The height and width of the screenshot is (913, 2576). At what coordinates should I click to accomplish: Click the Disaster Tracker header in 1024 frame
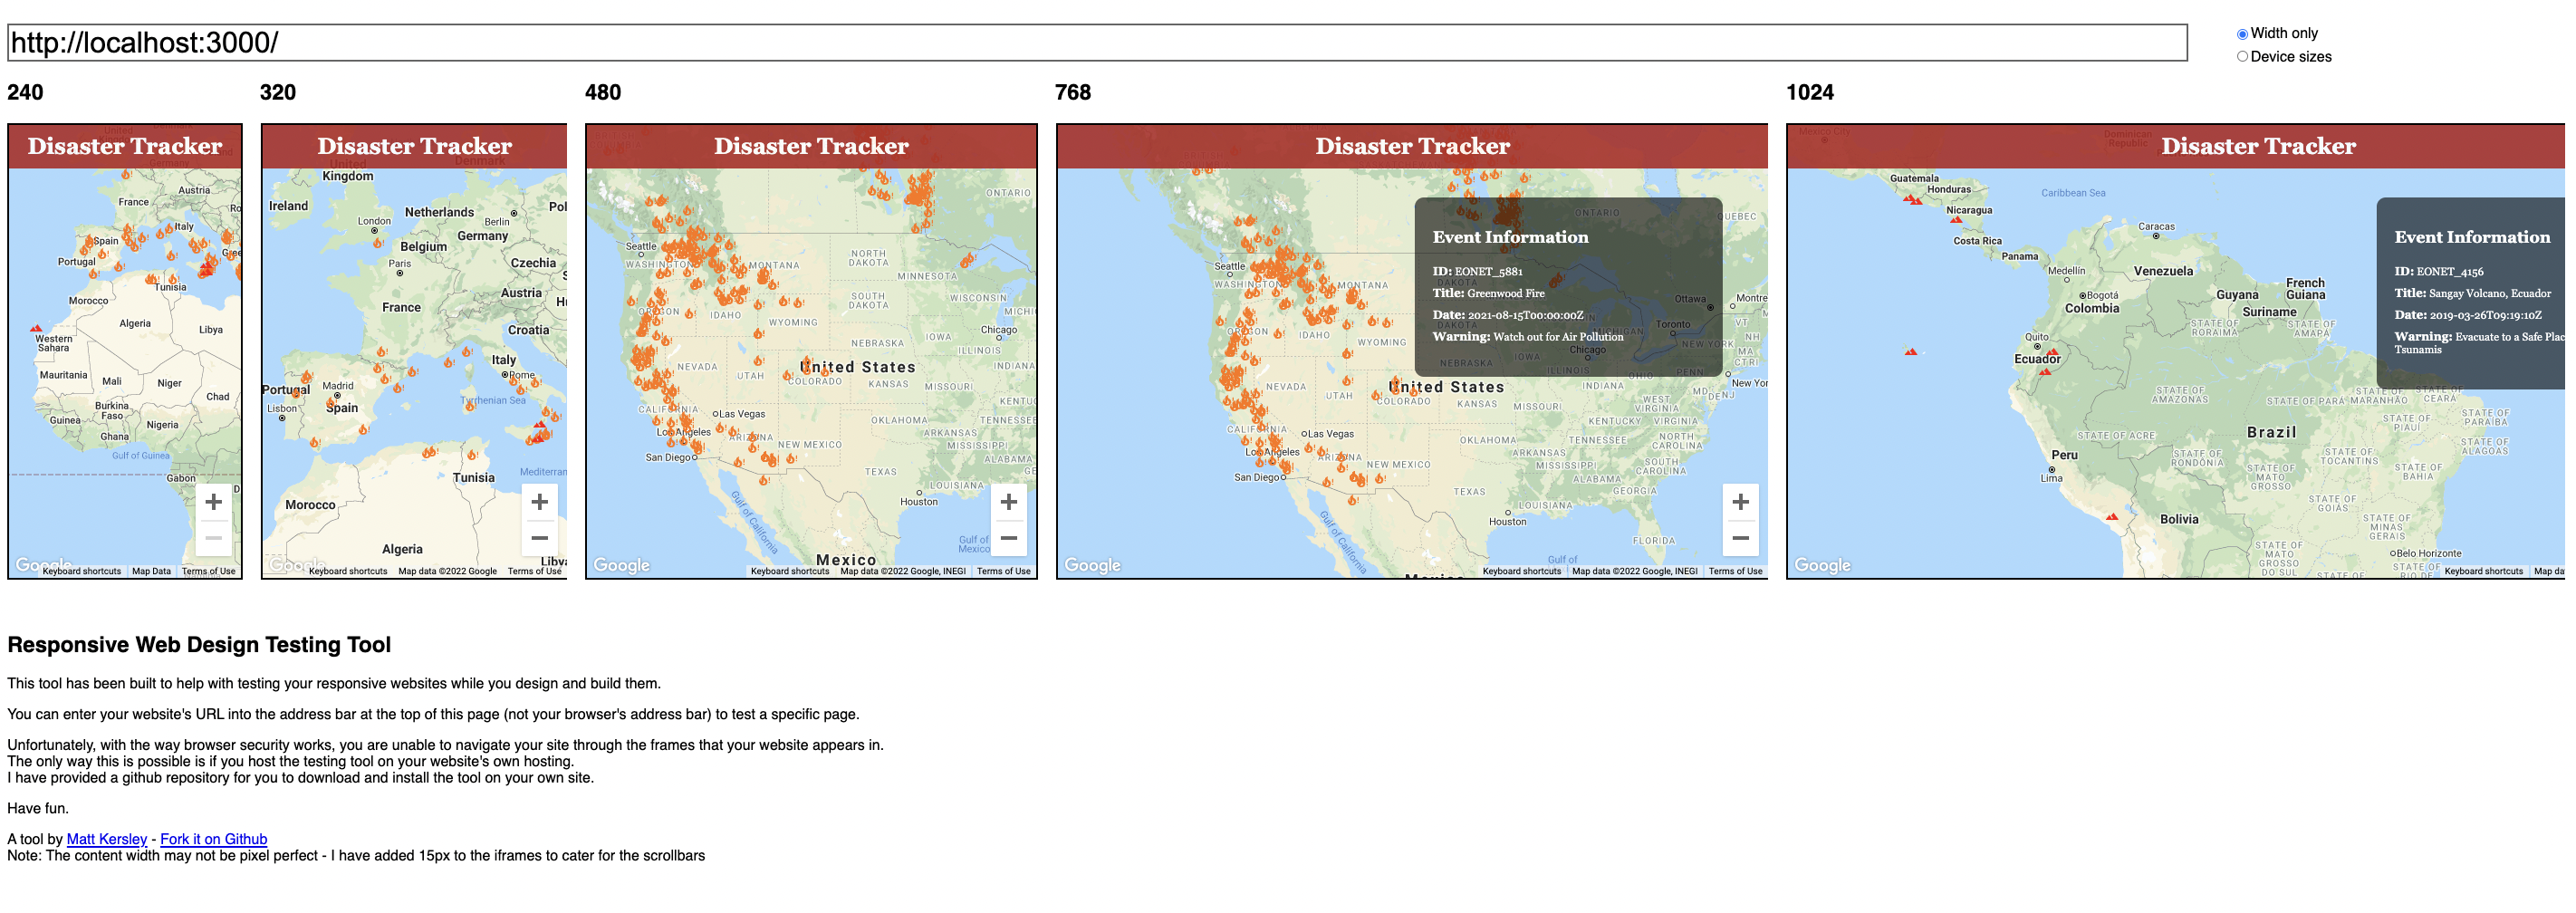pos(2258,146)
